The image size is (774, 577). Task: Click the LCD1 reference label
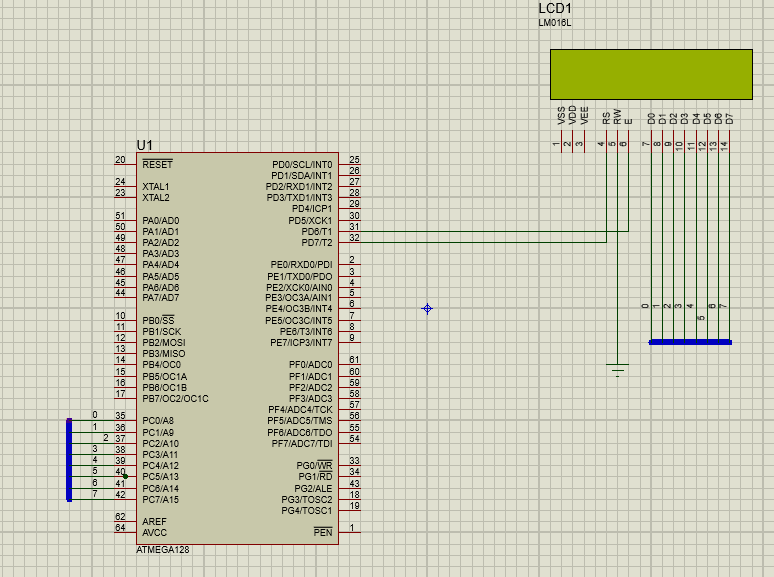pos(555,8)
